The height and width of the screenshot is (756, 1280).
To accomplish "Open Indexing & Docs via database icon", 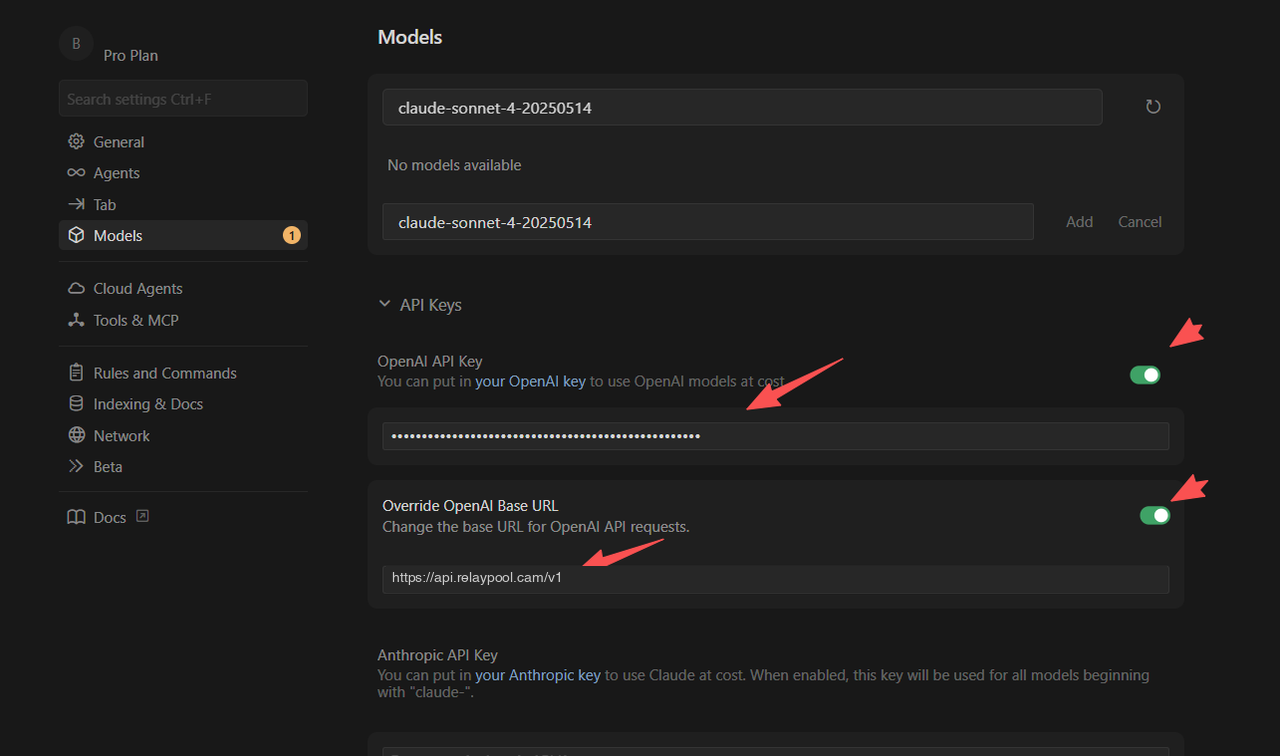I will coord(76,404).
